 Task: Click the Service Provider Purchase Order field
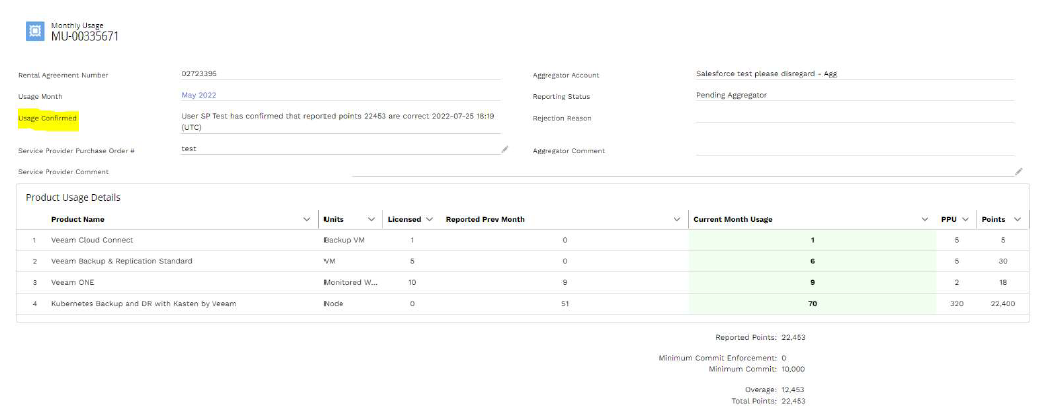[340, 149]
